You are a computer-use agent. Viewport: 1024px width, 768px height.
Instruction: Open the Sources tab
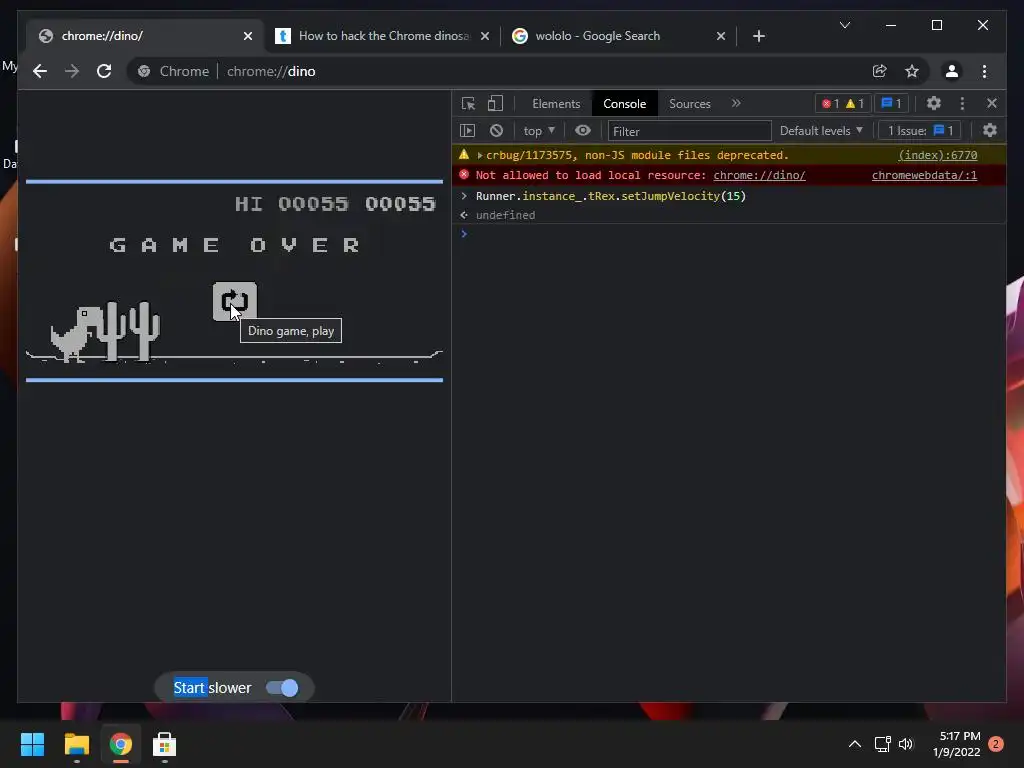coord(690,104)
